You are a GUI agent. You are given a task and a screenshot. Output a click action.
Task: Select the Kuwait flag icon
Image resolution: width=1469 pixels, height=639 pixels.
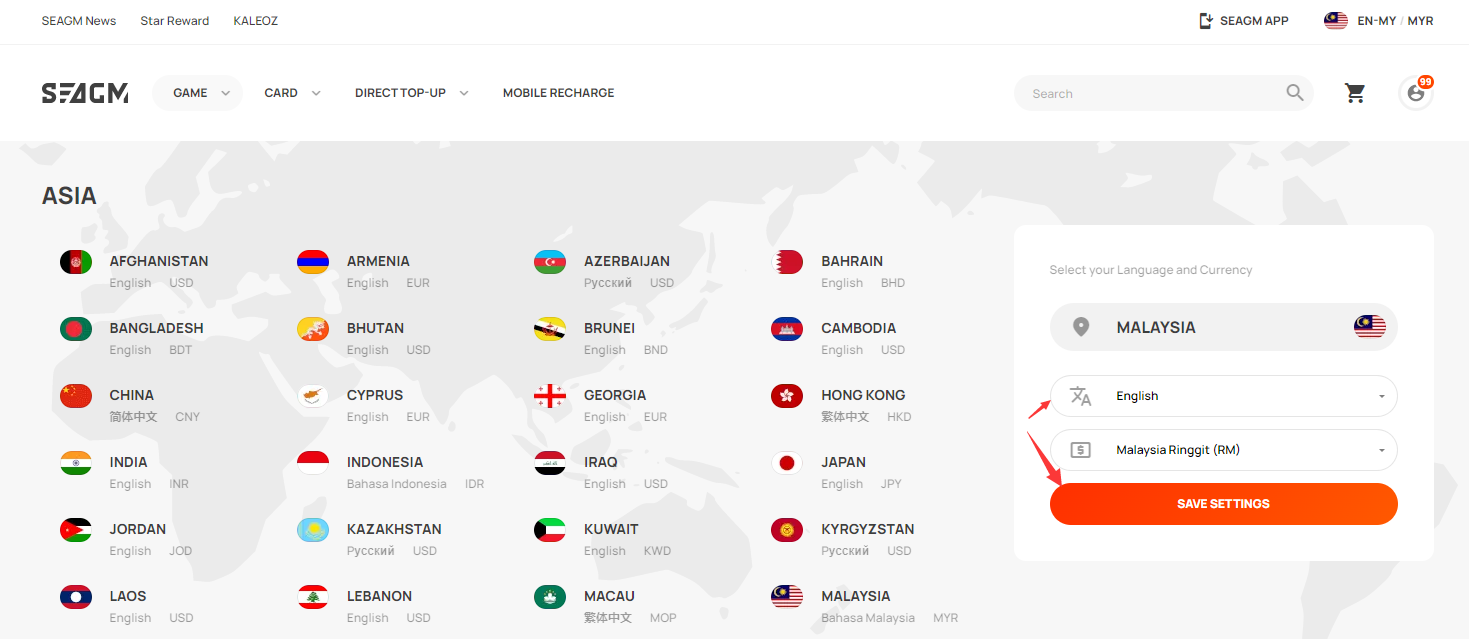tap(550, 530)
